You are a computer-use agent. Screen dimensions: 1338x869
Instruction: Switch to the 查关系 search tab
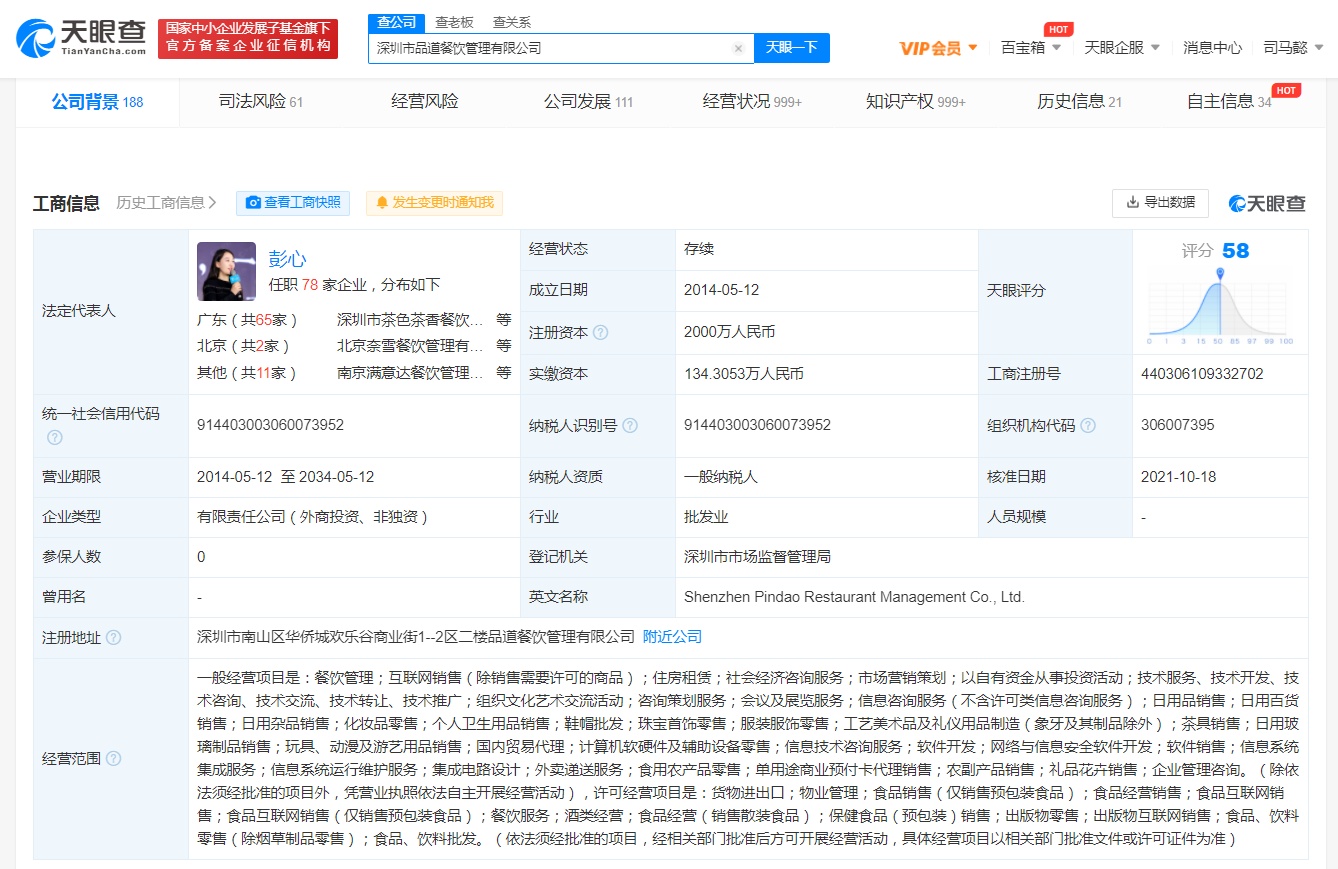512,22
